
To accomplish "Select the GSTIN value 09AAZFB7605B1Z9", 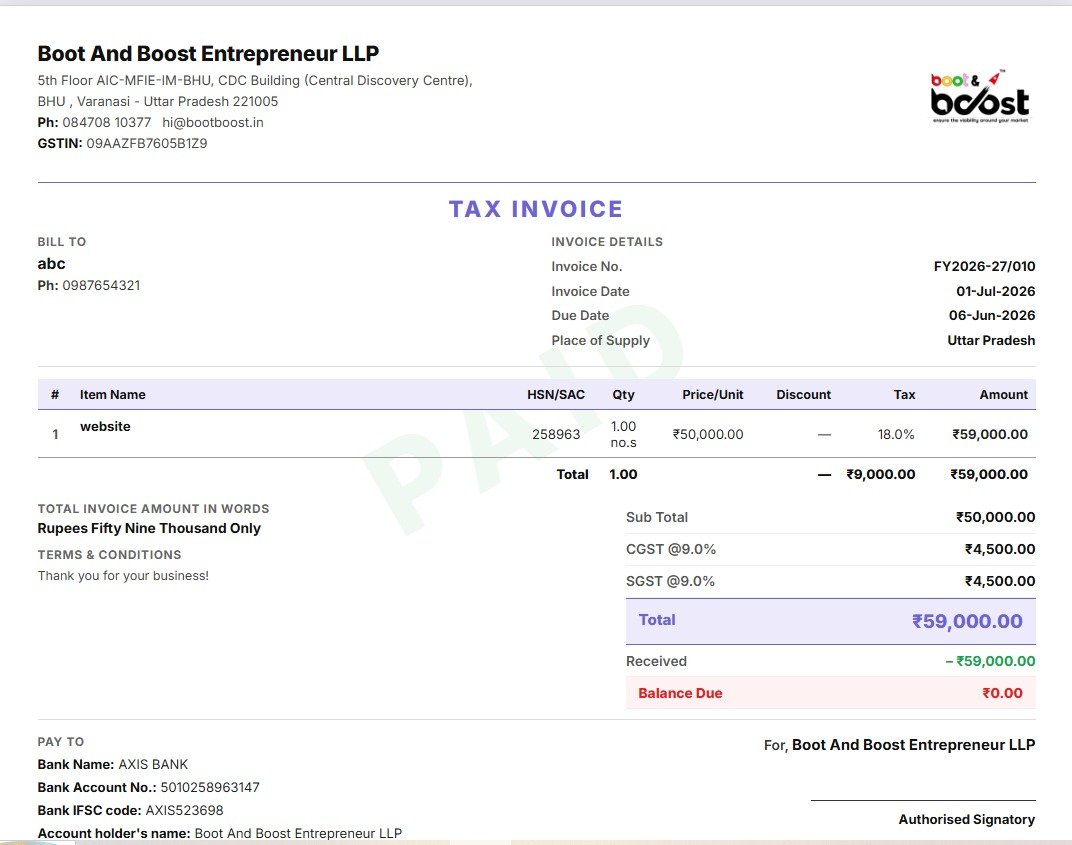I will pos(146,144).
